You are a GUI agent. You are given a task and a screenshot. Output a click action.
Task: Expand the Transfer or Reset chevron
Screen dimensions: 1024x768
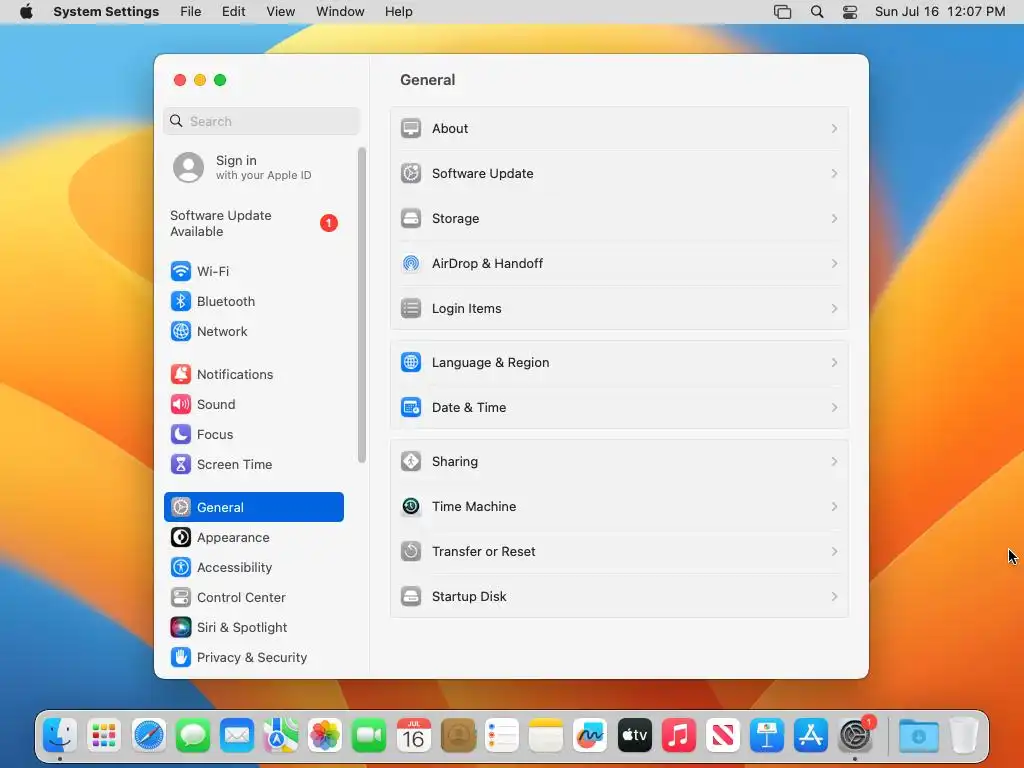pos(834,552)
